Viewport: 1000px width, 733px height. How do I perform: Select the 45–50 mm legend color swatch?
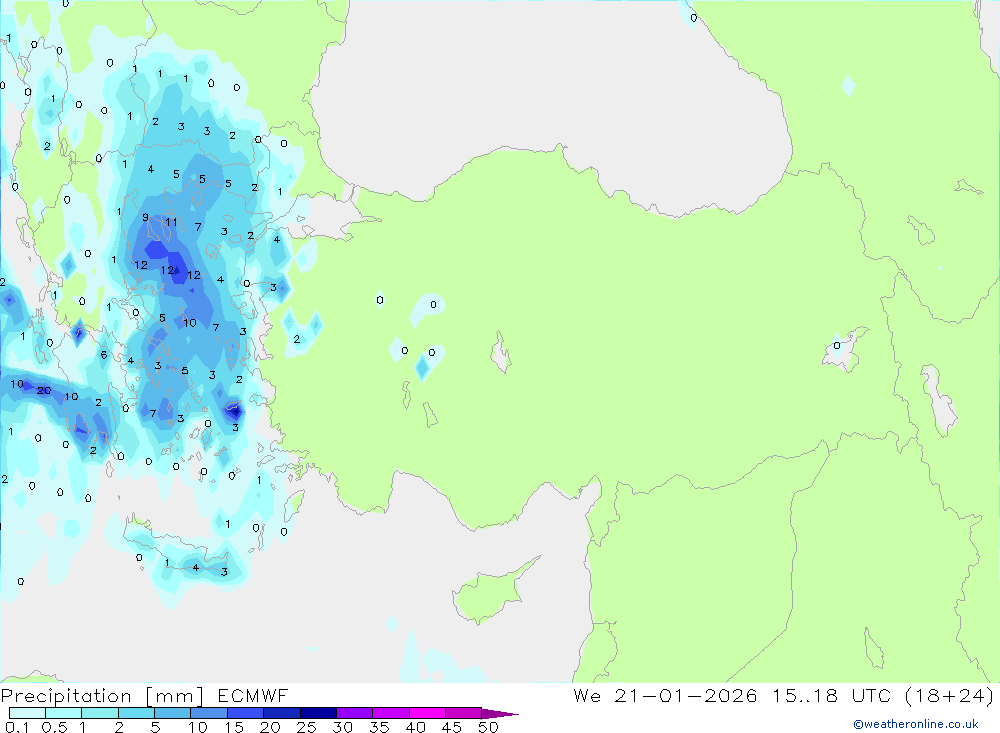463,713
